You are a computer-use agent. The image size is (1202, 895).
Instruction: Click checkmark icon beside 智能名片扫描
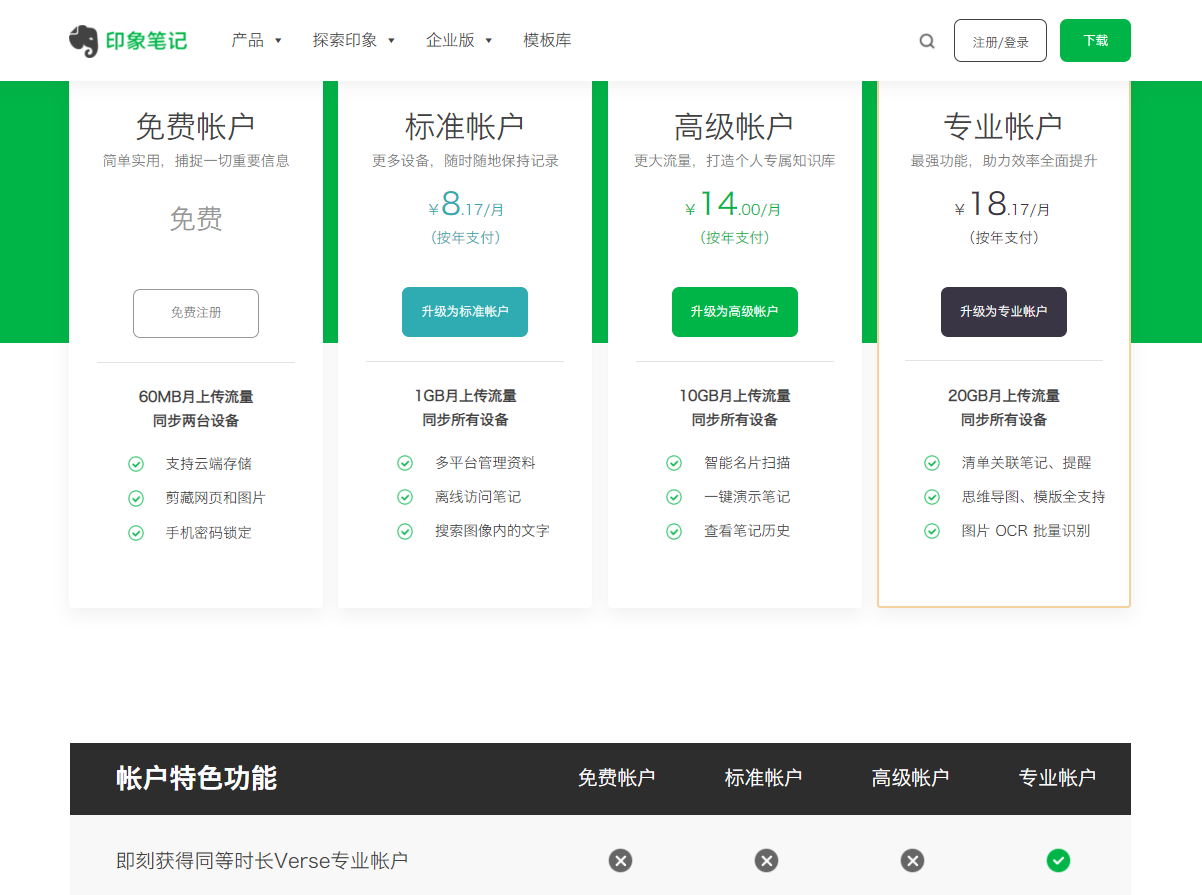point(674,463)
